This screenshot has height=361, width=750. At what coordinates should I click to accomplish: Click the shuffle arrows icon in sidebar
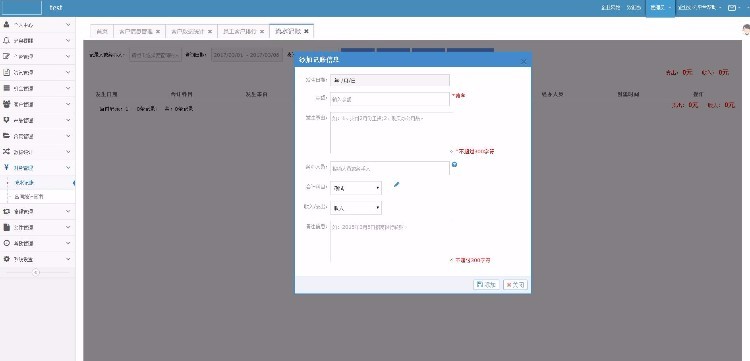pyautogui.click(x=6, y=152)
